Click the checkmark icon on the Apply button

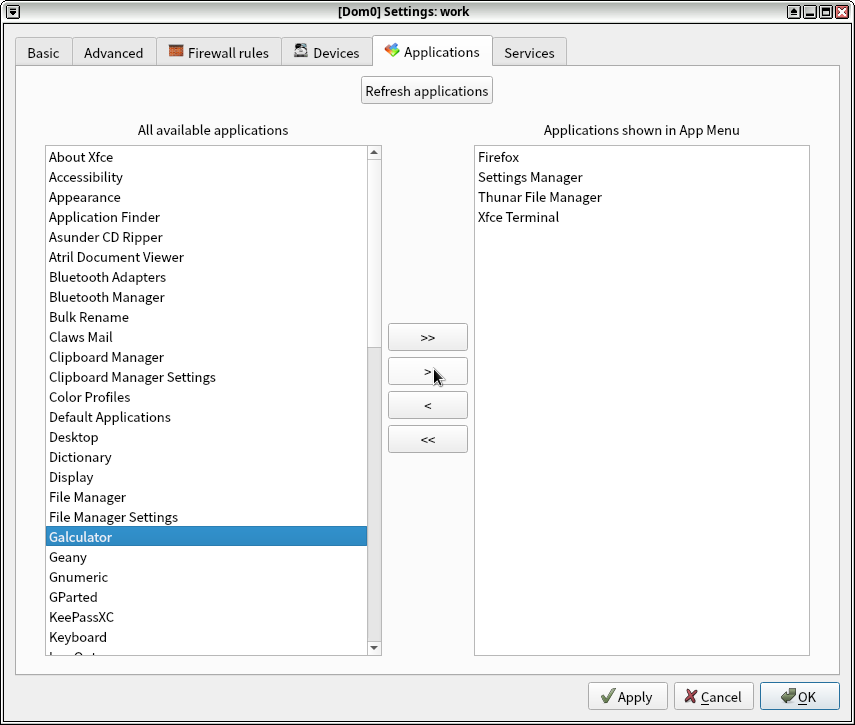point(606,696)
